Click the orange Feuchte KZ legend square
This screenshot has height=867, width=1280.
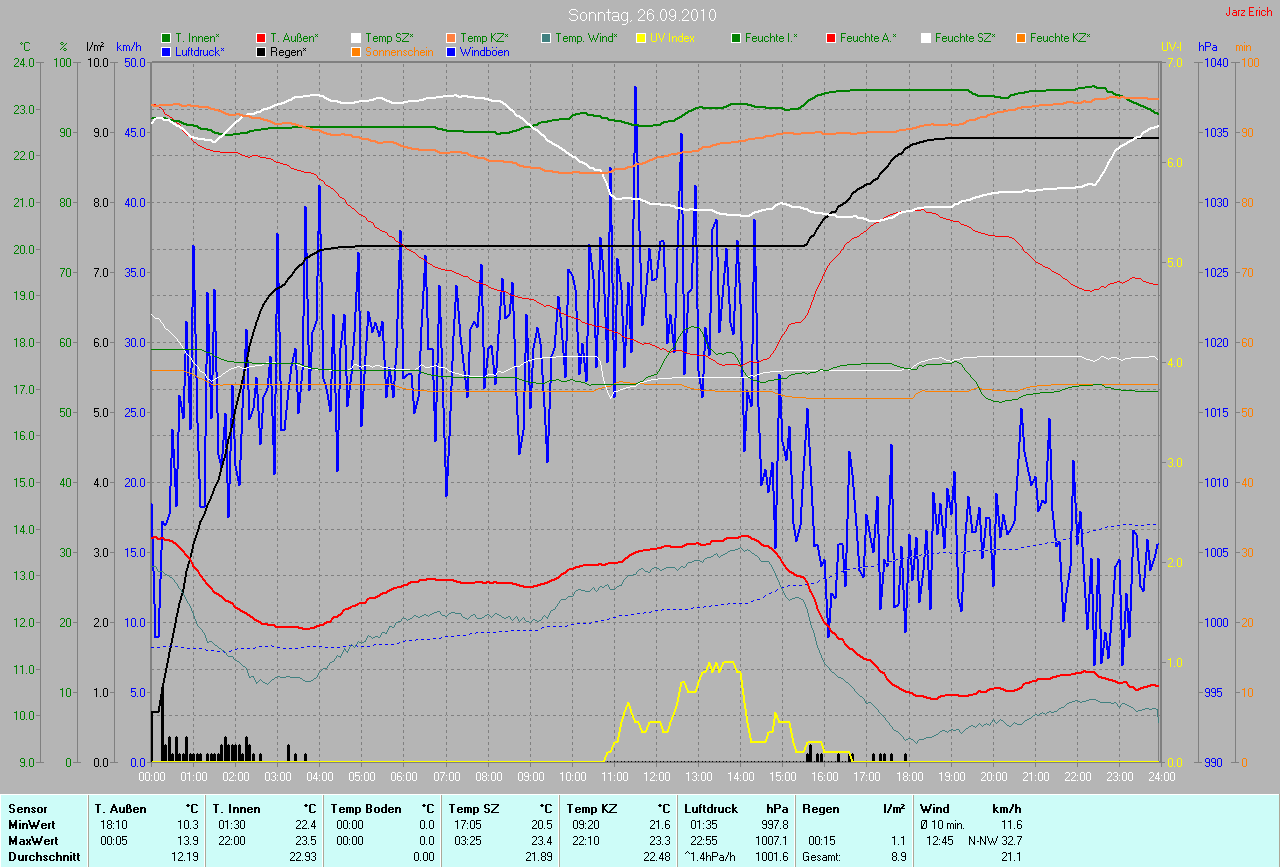tap(1021, 38)
